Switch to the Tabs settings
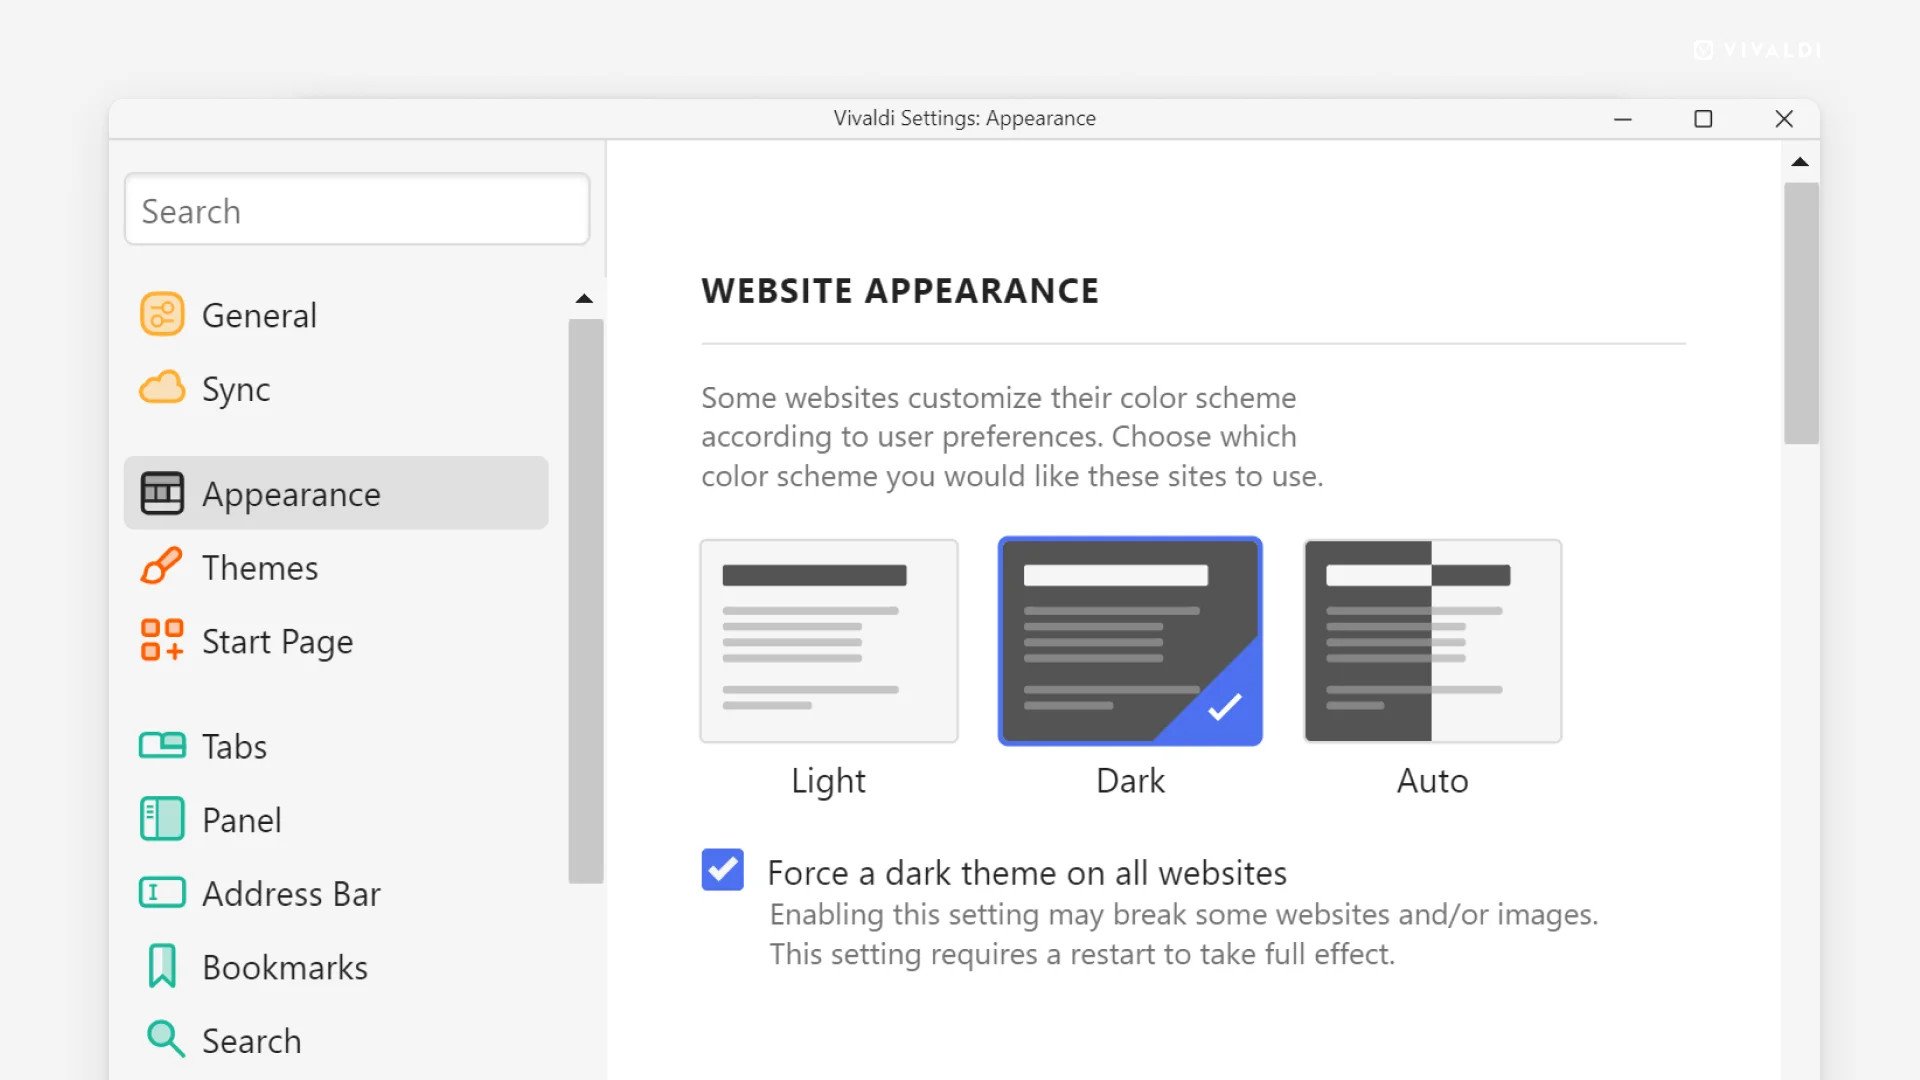The height and width of the screenshot is (1080, 1920). click(x=234, y=747)
